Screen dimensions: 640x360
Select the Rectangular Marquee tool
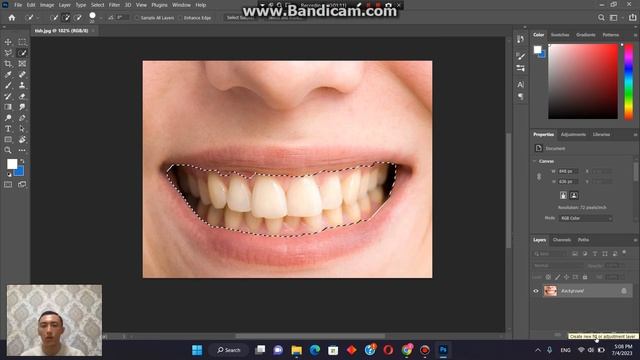pos(22,42)
